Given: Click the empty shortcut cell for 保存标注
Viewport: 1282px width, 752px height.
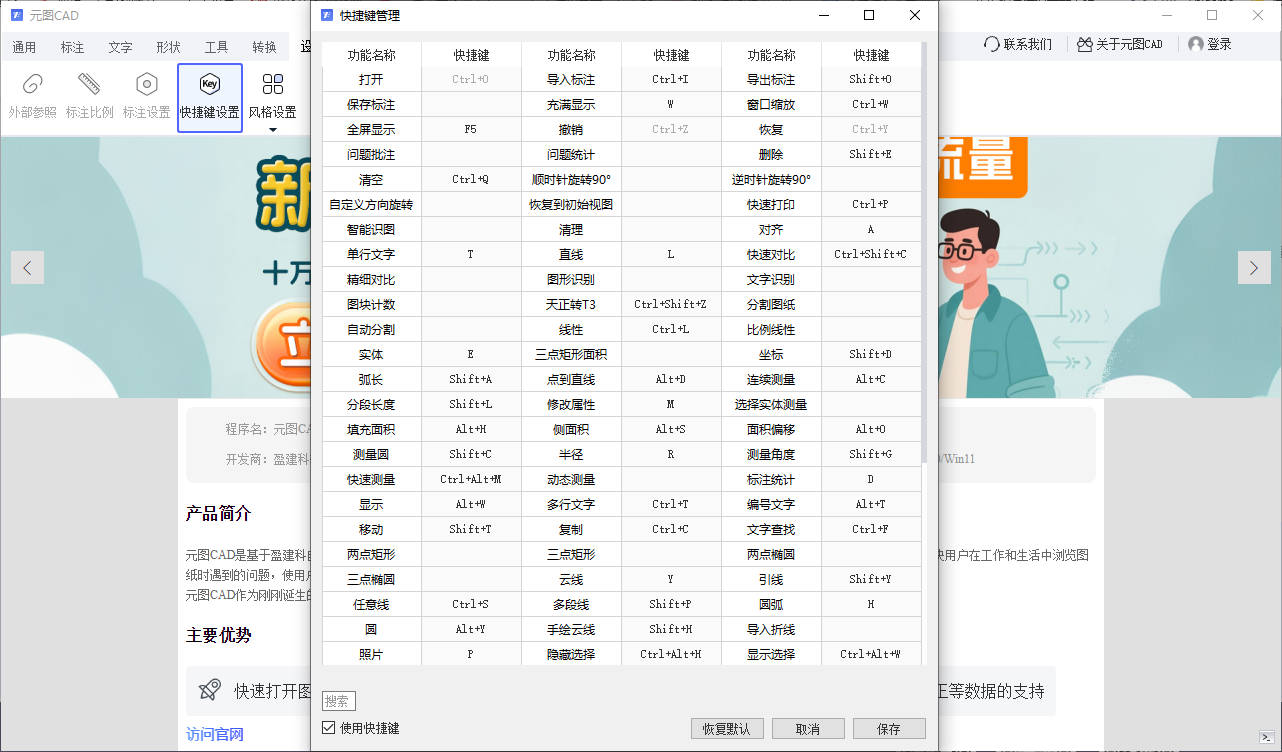Looking at the screenshot, I should 471,104.
